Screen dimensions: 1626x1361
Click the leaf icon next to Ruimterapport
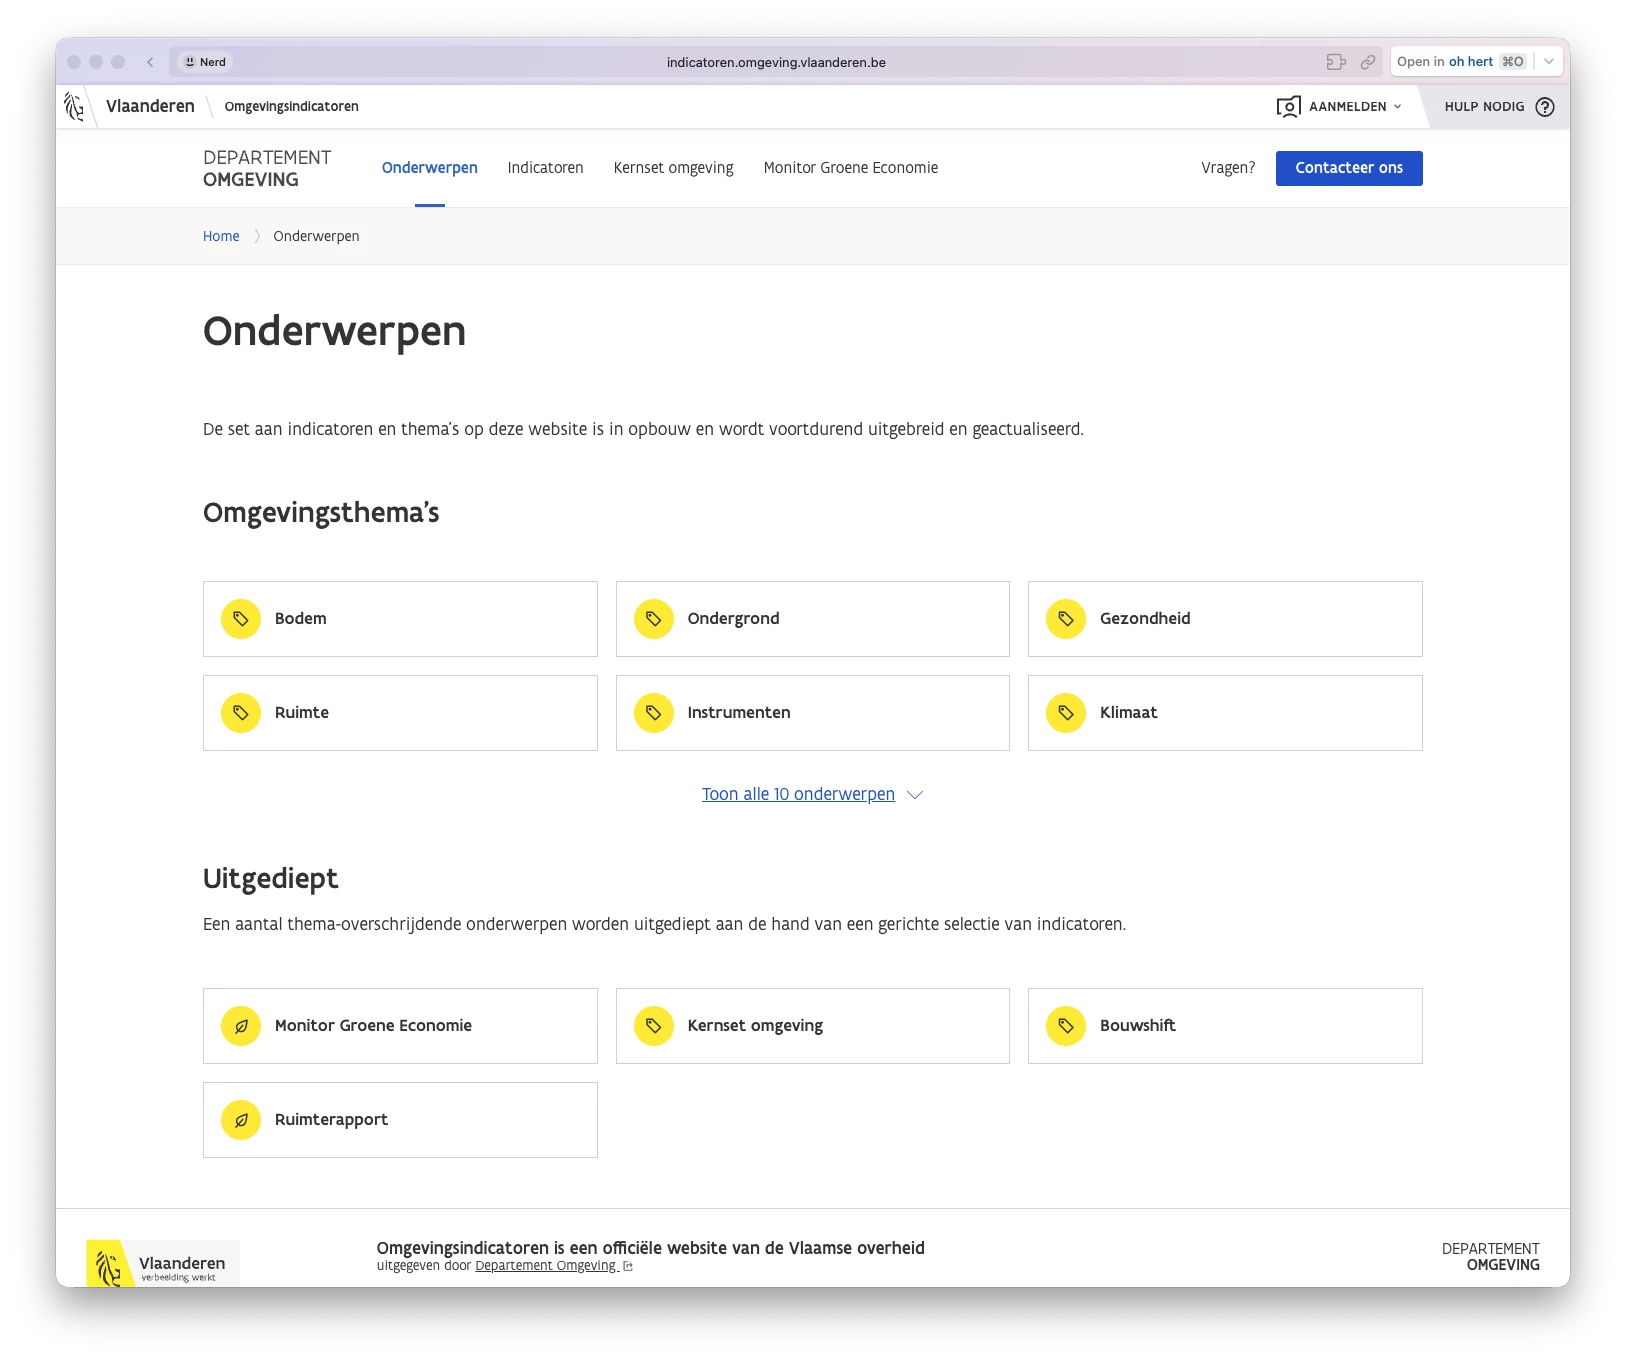(241, 1120)
